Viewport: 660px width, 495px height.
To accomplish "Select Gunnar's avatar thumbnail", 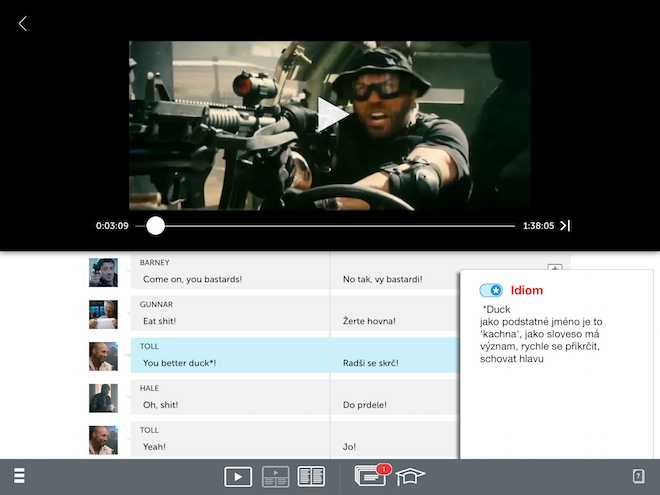I will [103, 314].
